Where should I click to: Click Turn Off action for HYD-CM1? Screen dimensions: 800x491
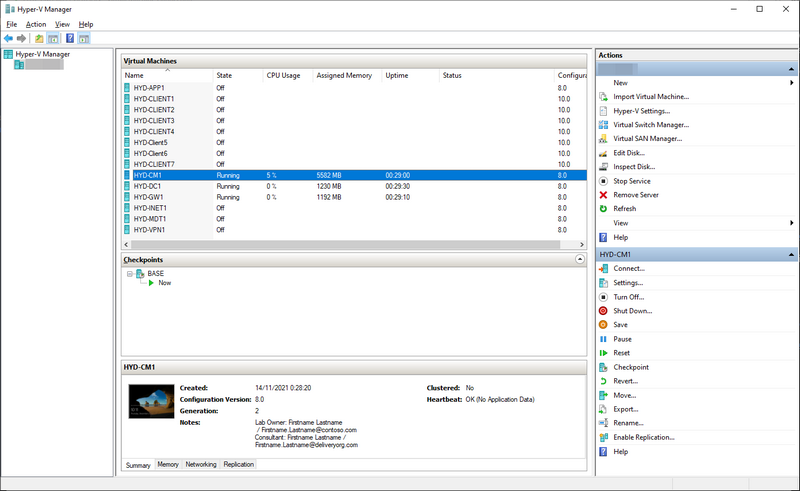(x=629, y=297)
